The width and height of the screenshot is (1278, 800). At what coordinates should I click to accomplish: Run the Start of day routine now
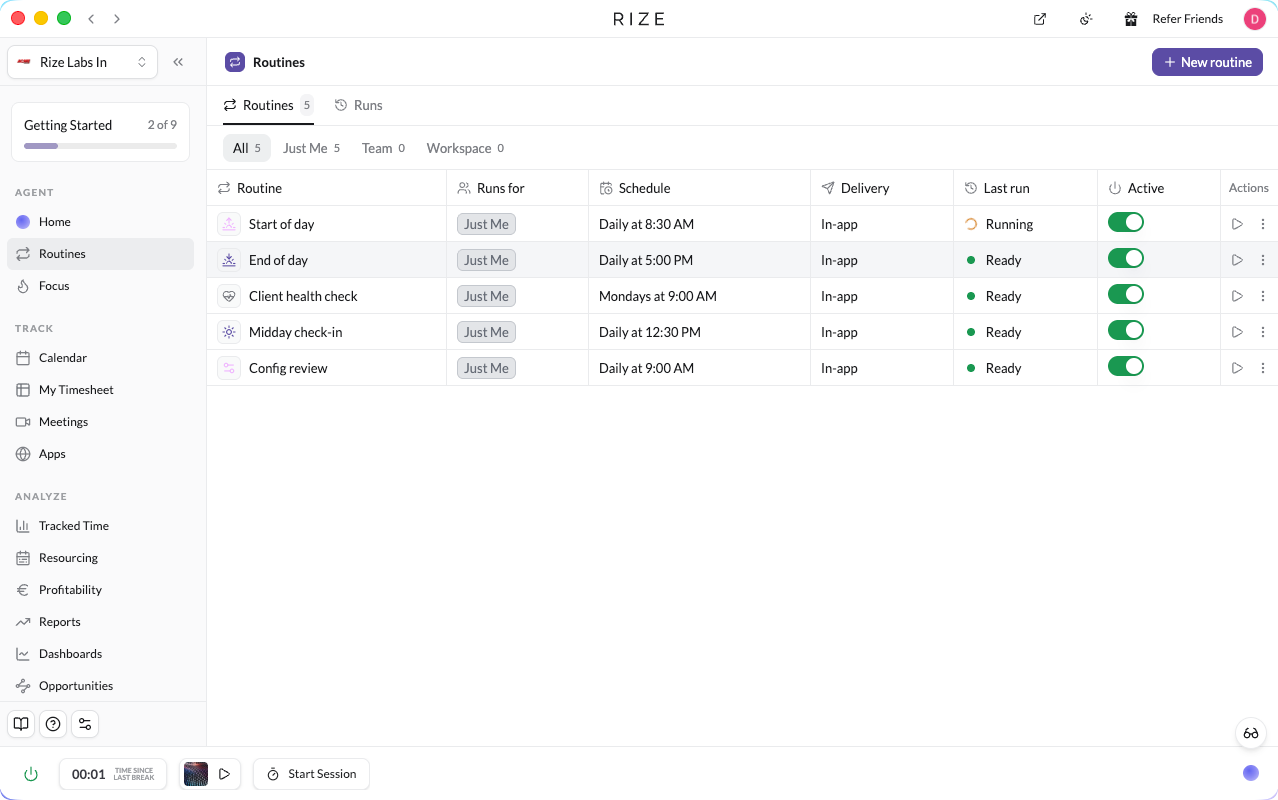[x=1237, y=224]
